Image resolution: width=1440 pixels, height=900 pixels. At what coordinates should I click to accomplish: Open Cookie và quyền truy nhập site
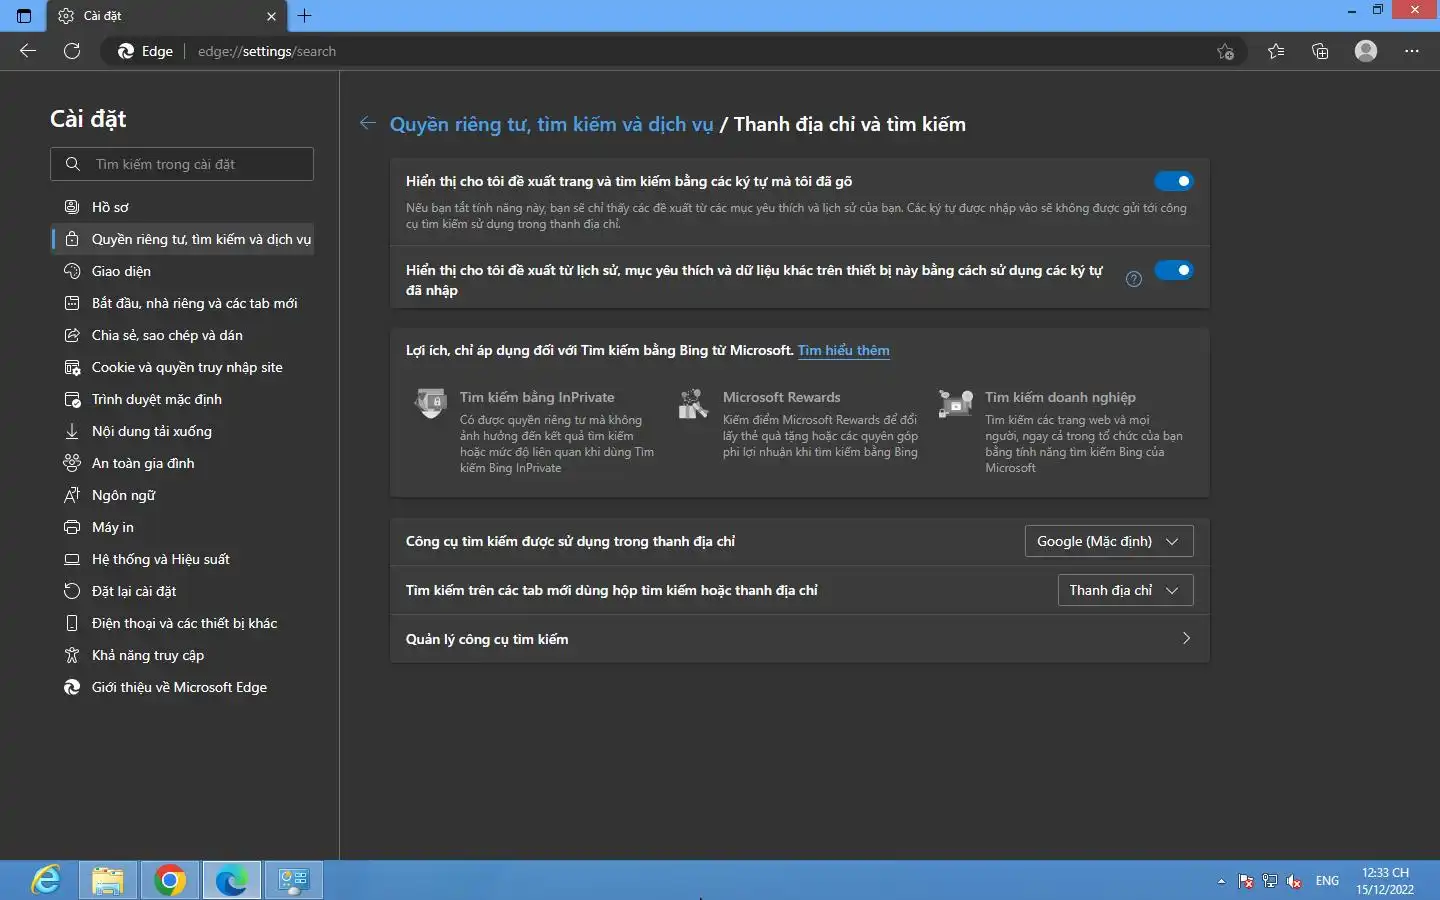tap(182, 367)
